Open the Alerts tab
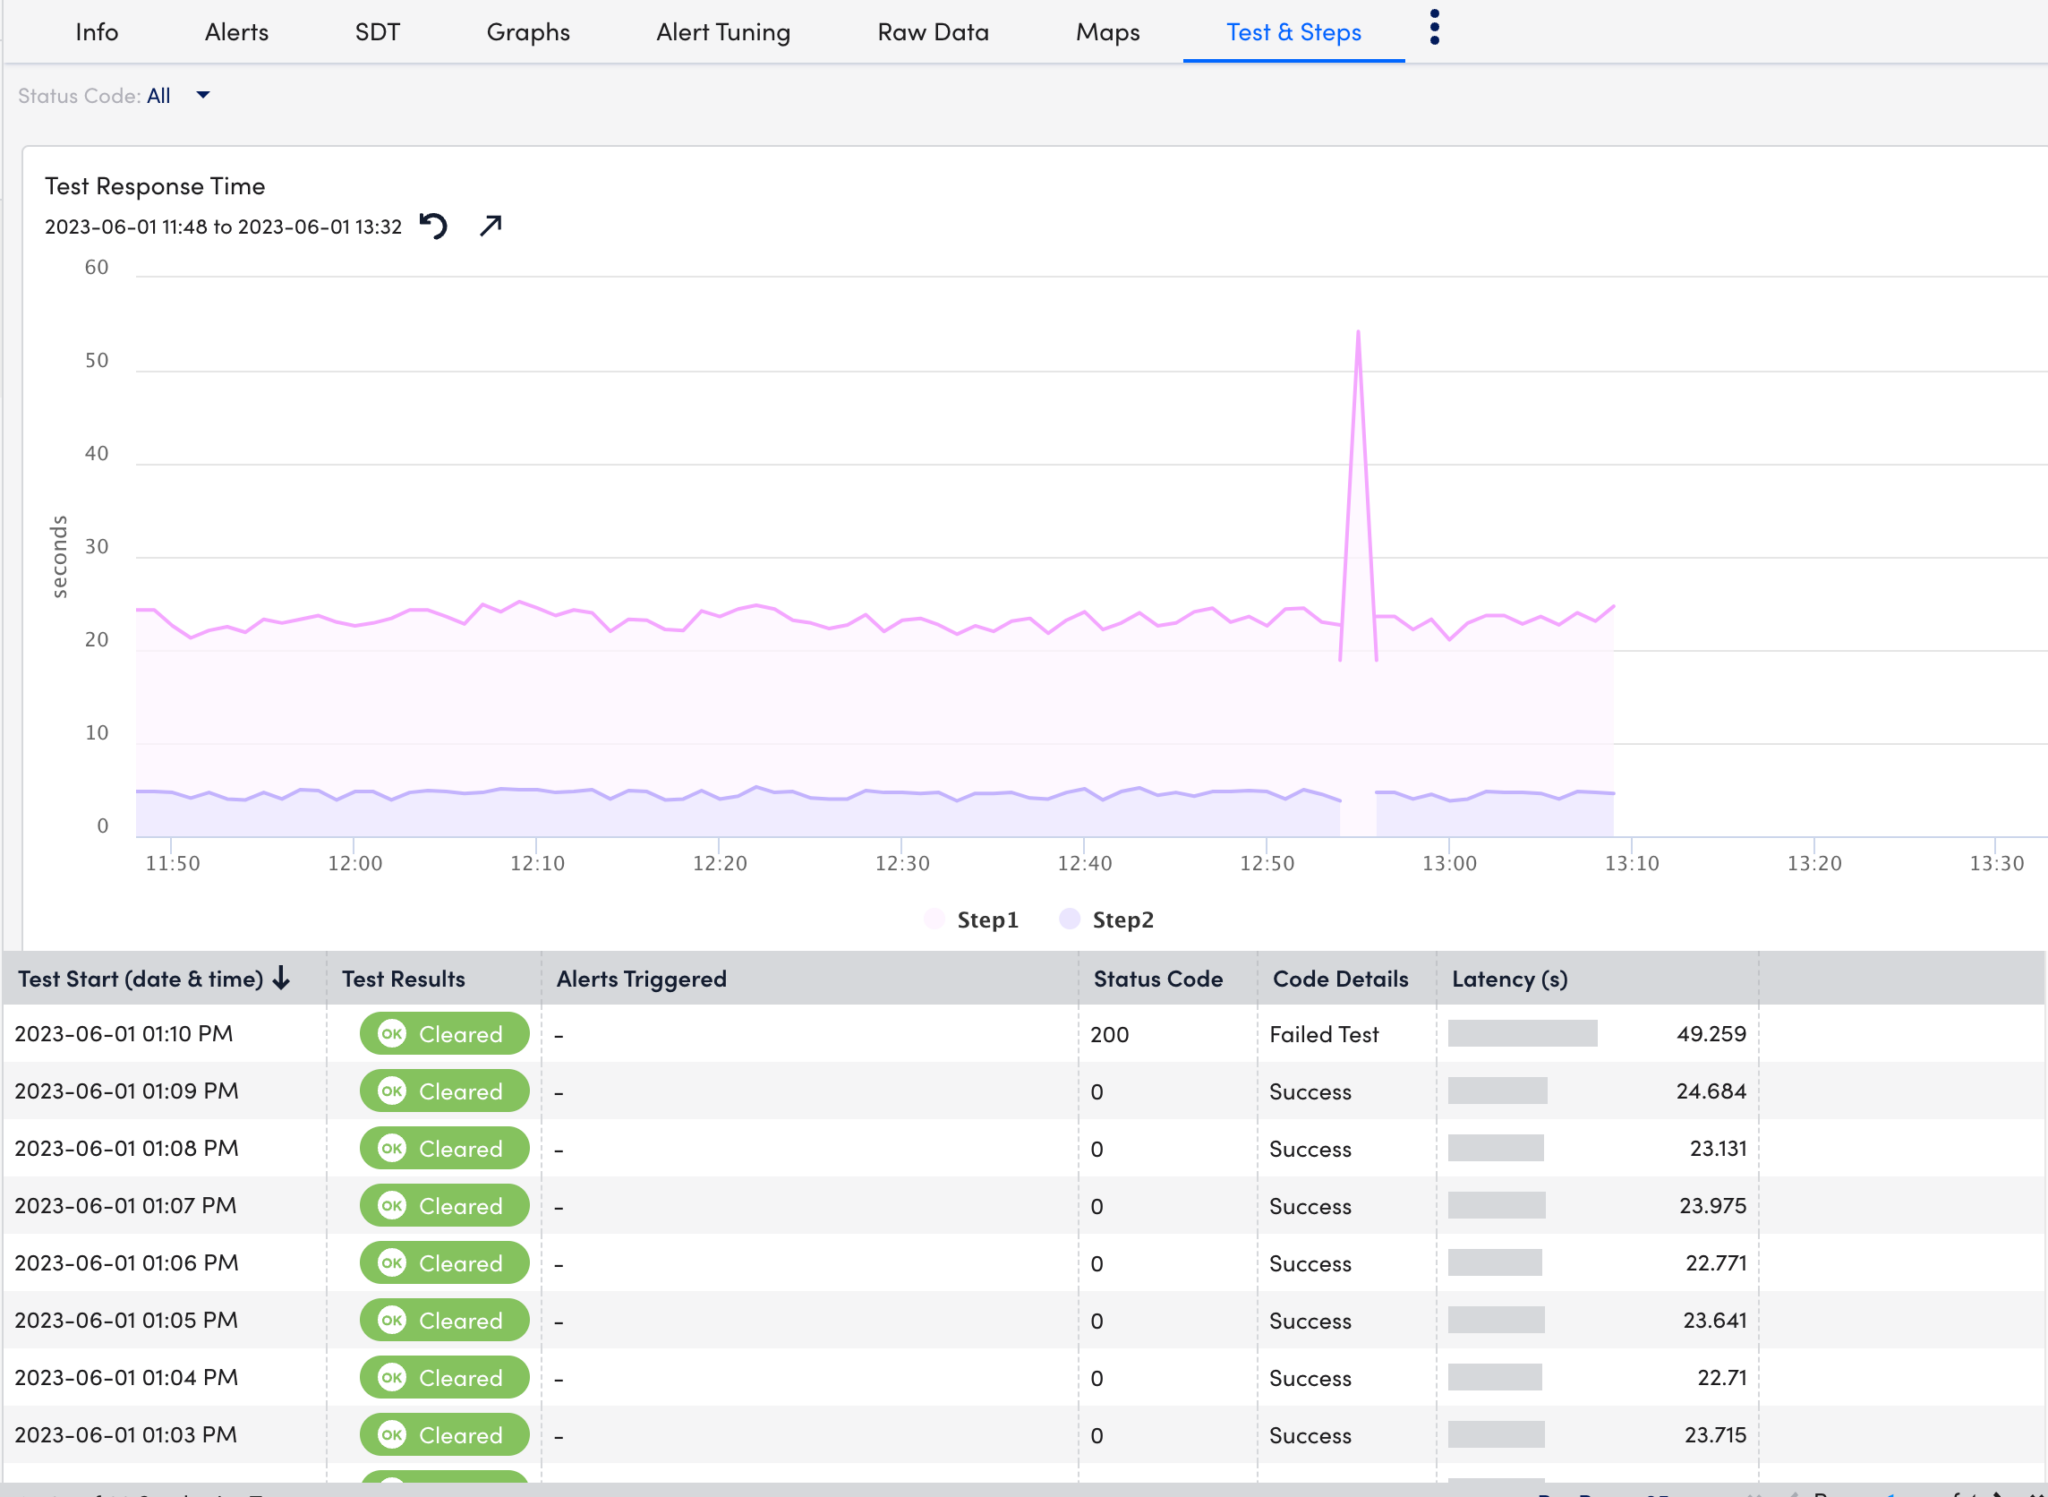This screenshot has height=1497, width=2048. point(236,31)
